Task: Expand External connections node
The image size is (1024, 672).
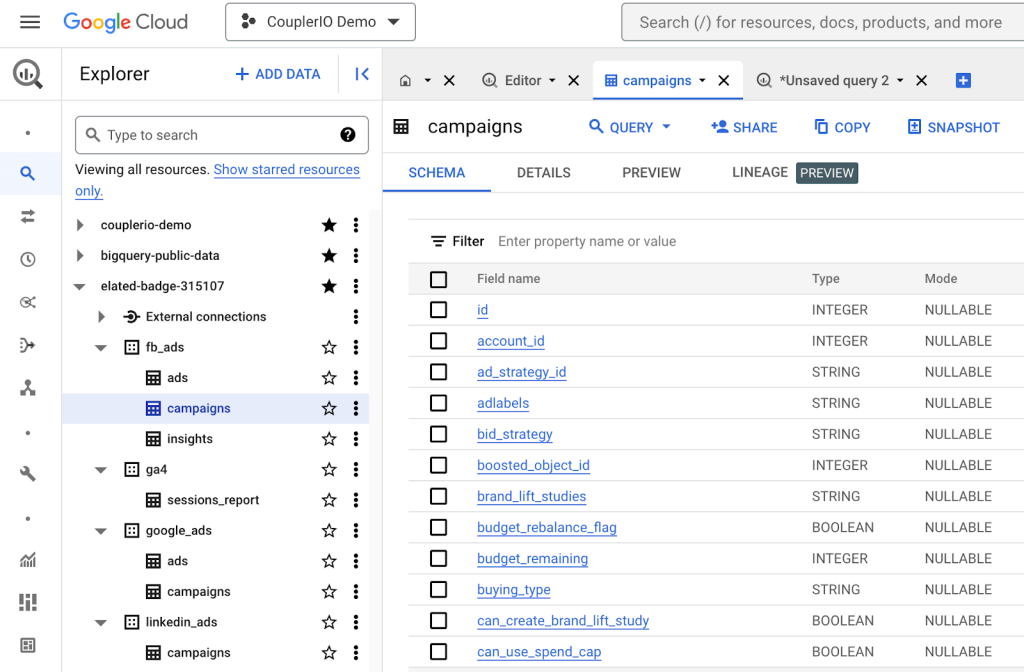Action: pyautogui.click(x=101, y=317)
